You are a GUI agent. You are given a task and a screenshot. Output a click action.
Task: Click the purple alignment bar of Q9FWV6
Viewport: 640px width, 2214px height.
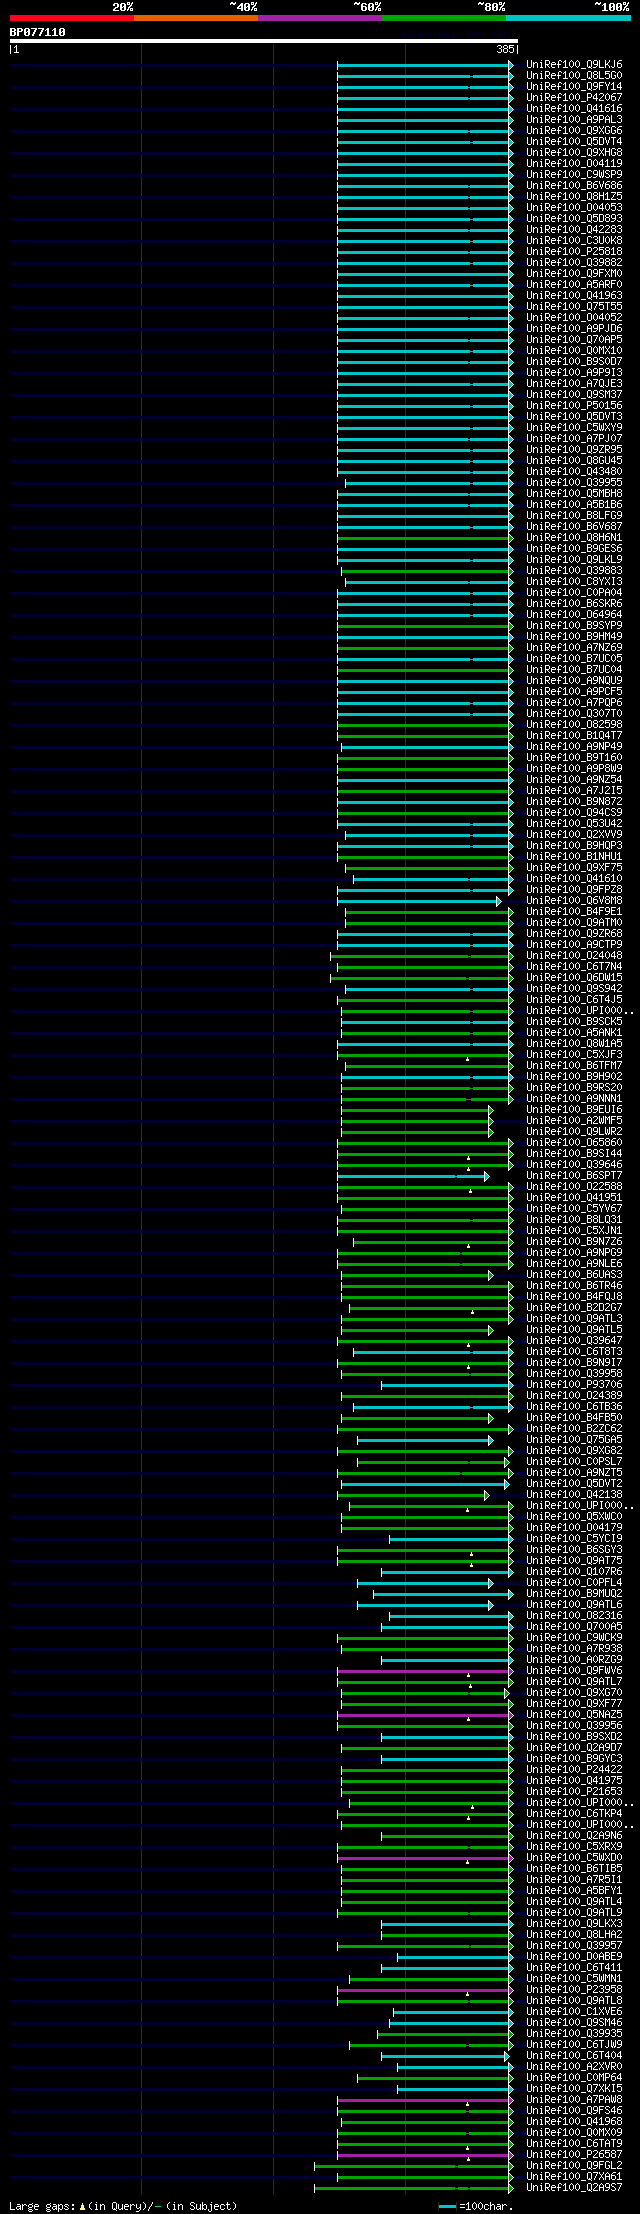tap(424, 1671)
